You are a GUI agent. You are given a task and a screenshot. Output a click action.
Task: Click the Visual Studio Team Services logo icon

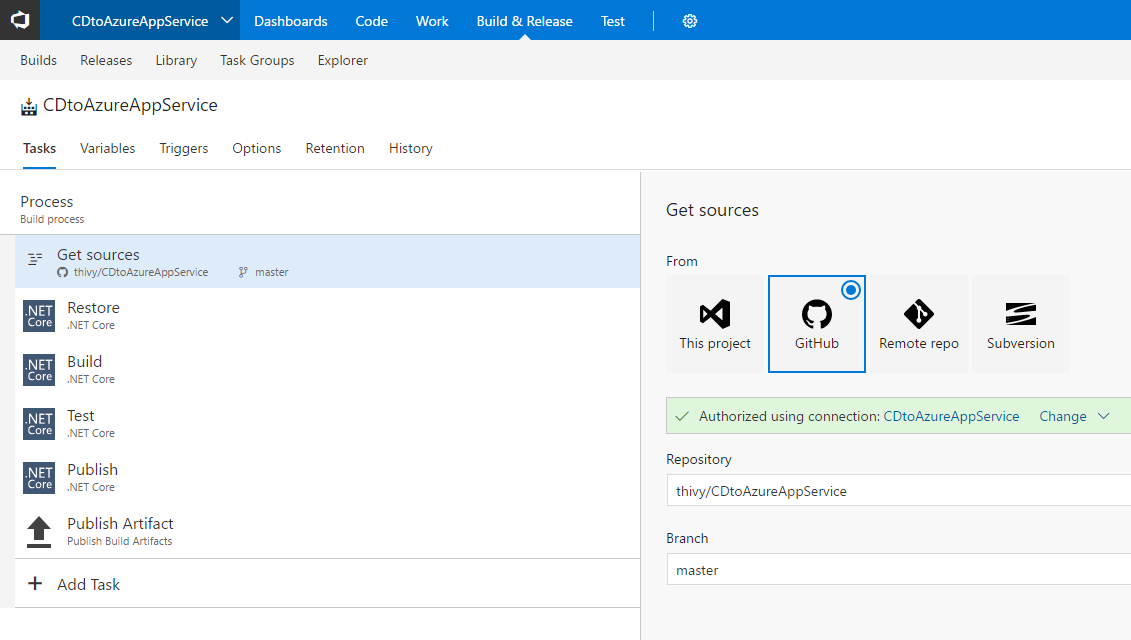[x=20, y=20]
